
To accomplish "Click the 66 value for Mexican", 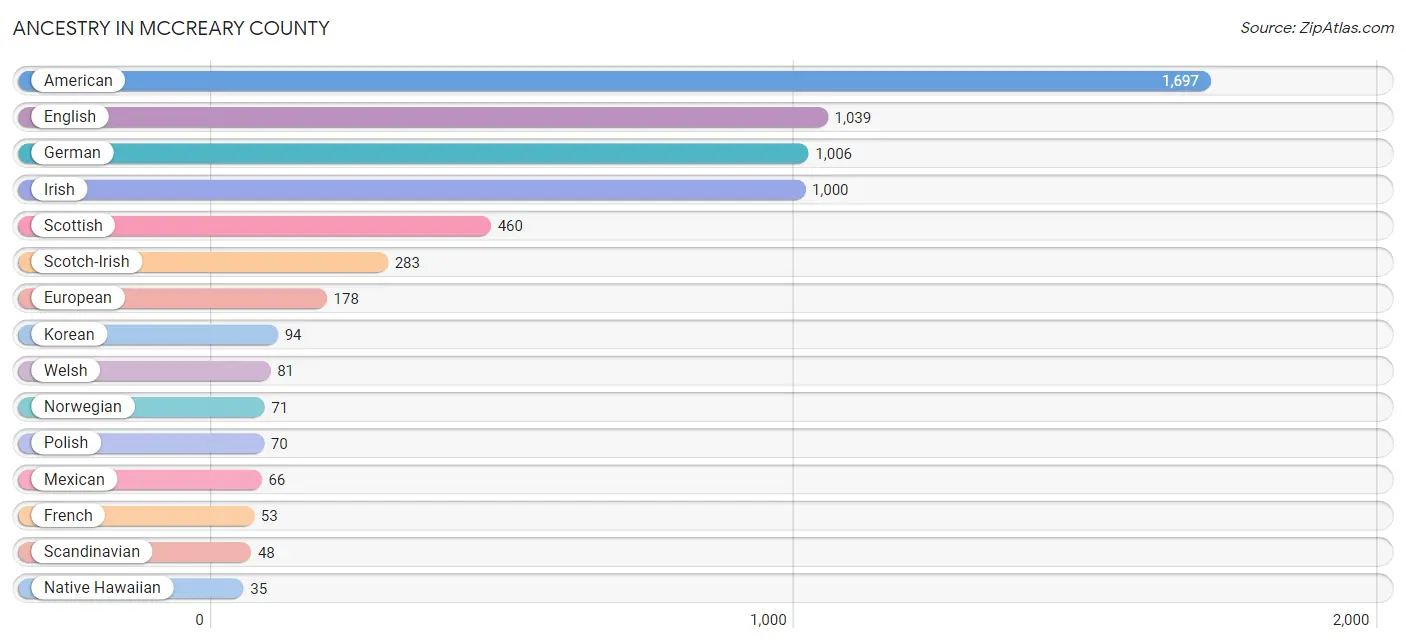I will click(x=277, y=480).
